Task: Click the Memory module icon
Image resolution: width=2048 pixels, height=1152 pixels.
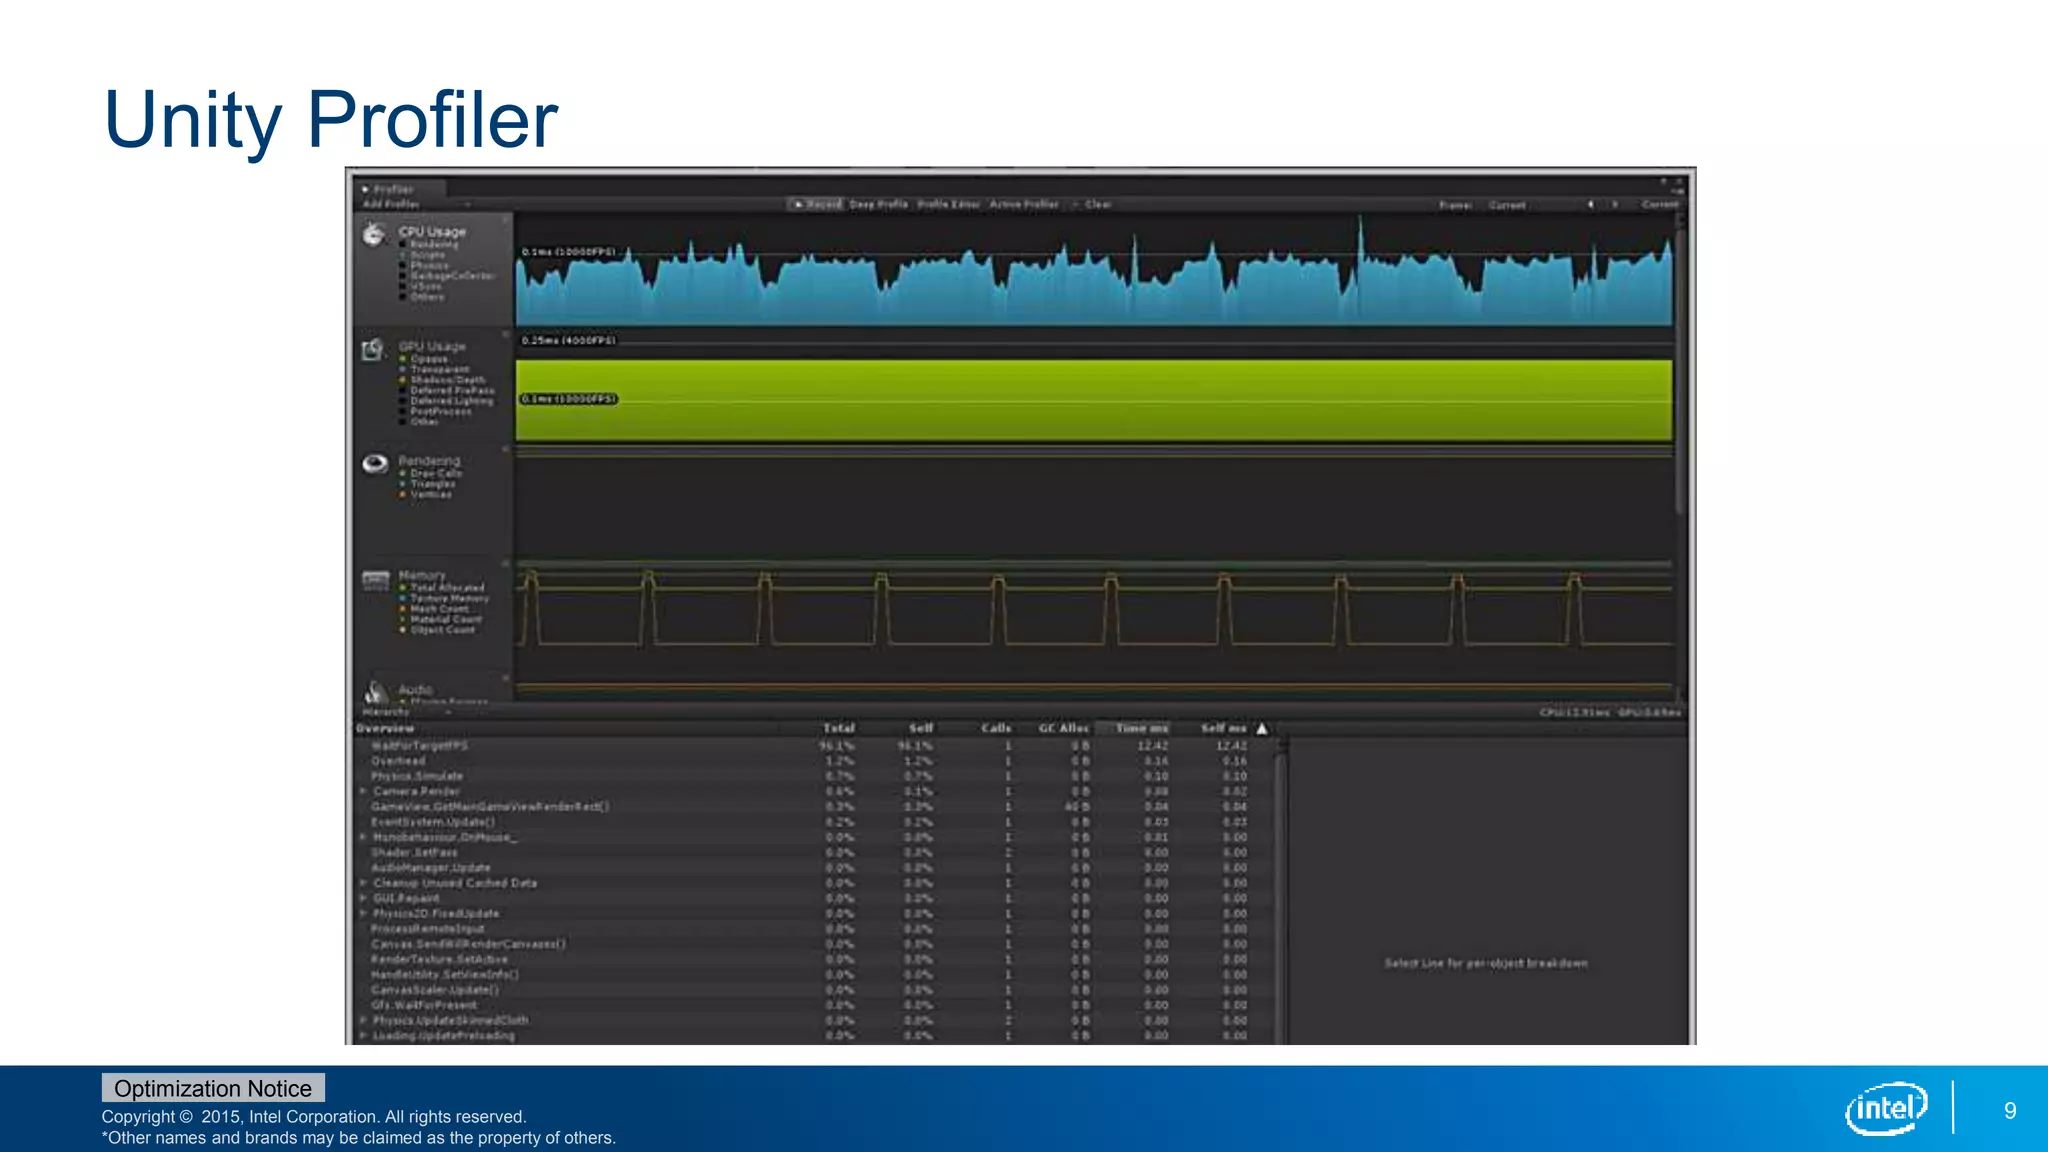Action: click(x=376, y=580)
